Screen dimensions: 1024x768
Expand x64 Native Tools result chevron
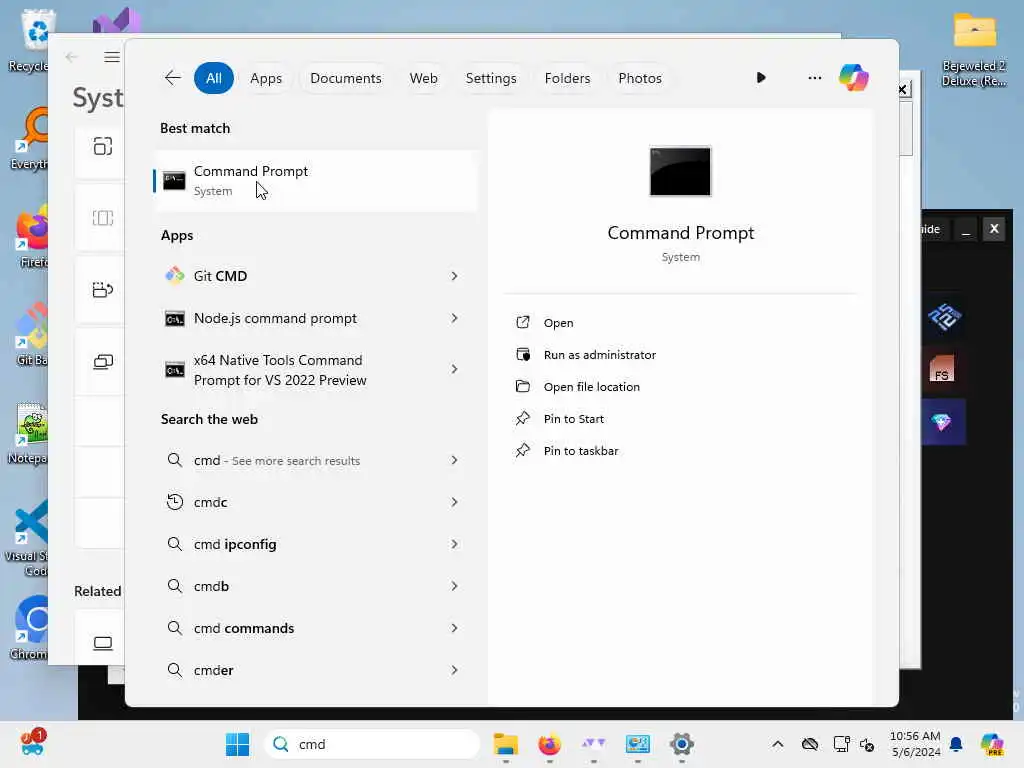coord(454,369)
